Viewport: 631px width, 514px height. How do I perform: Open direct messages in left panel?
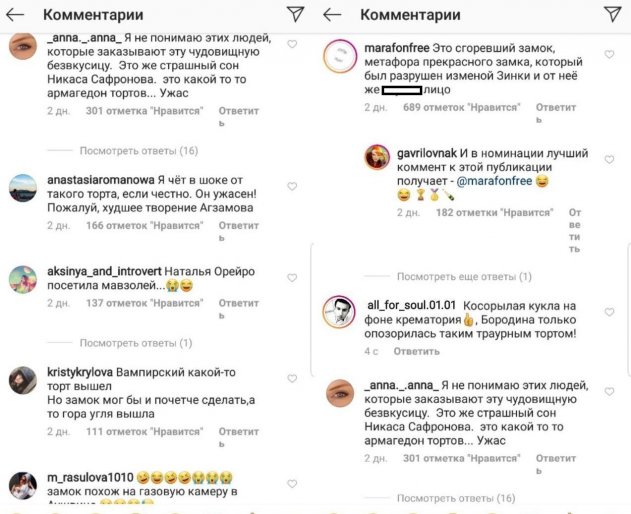[295, 14]
